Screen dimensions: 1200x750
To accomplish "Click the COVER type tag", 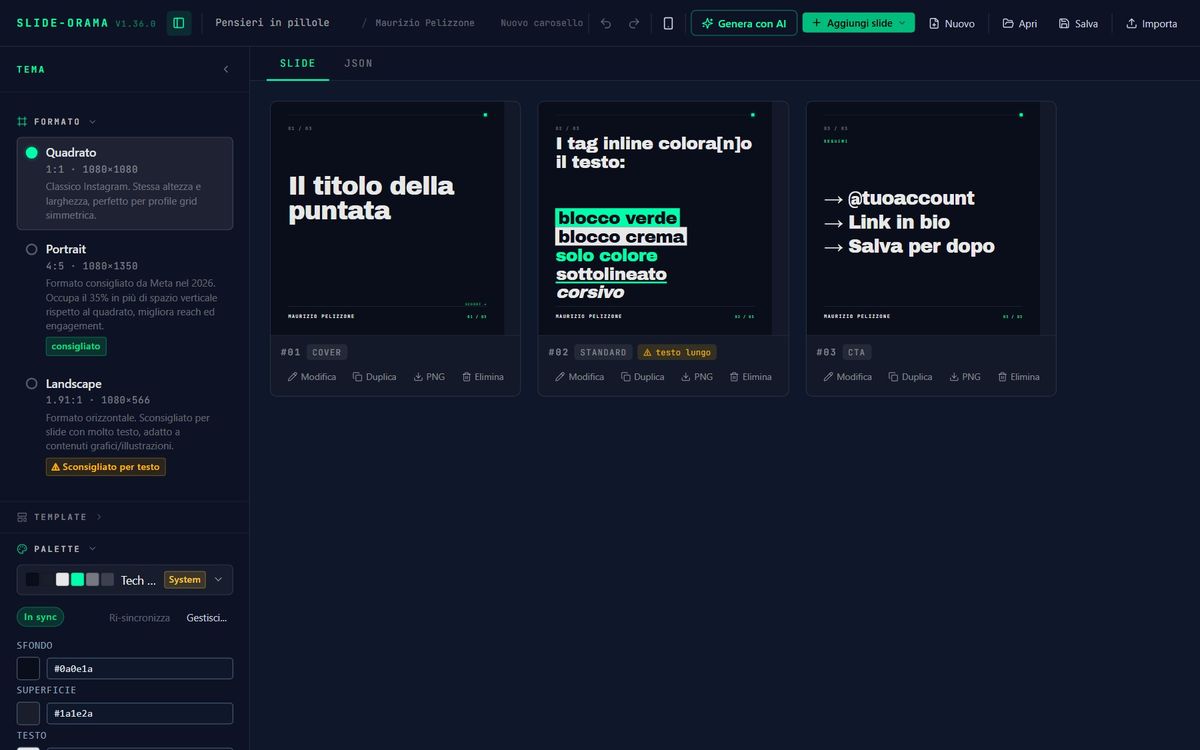I will (327, 352).
